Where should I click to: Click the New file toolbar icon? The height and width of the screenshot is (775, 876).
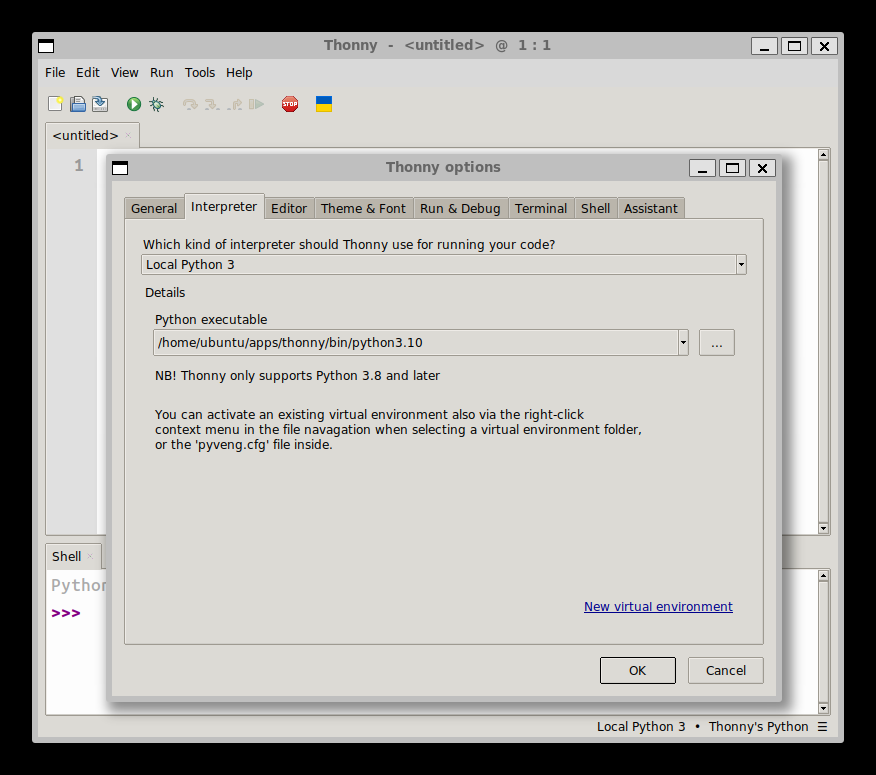tap(56, 104)
